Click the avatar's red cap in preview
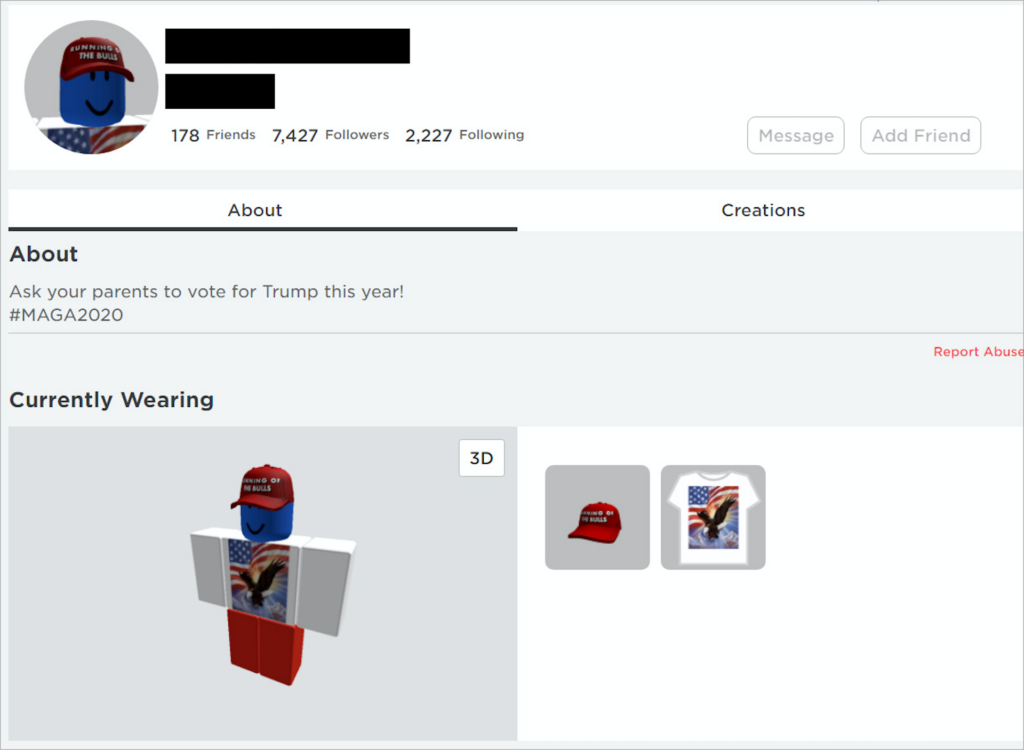 point(263,486)
